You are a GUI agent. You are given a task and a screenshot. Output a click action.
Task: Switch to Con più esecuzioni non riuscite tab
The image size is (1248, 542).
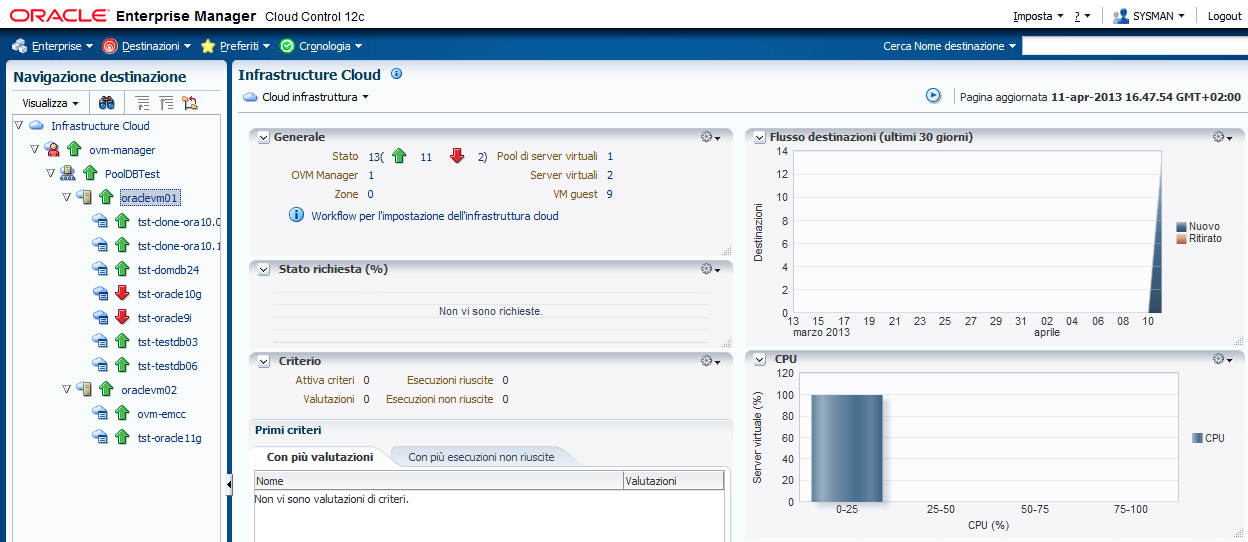pos(480,457)
